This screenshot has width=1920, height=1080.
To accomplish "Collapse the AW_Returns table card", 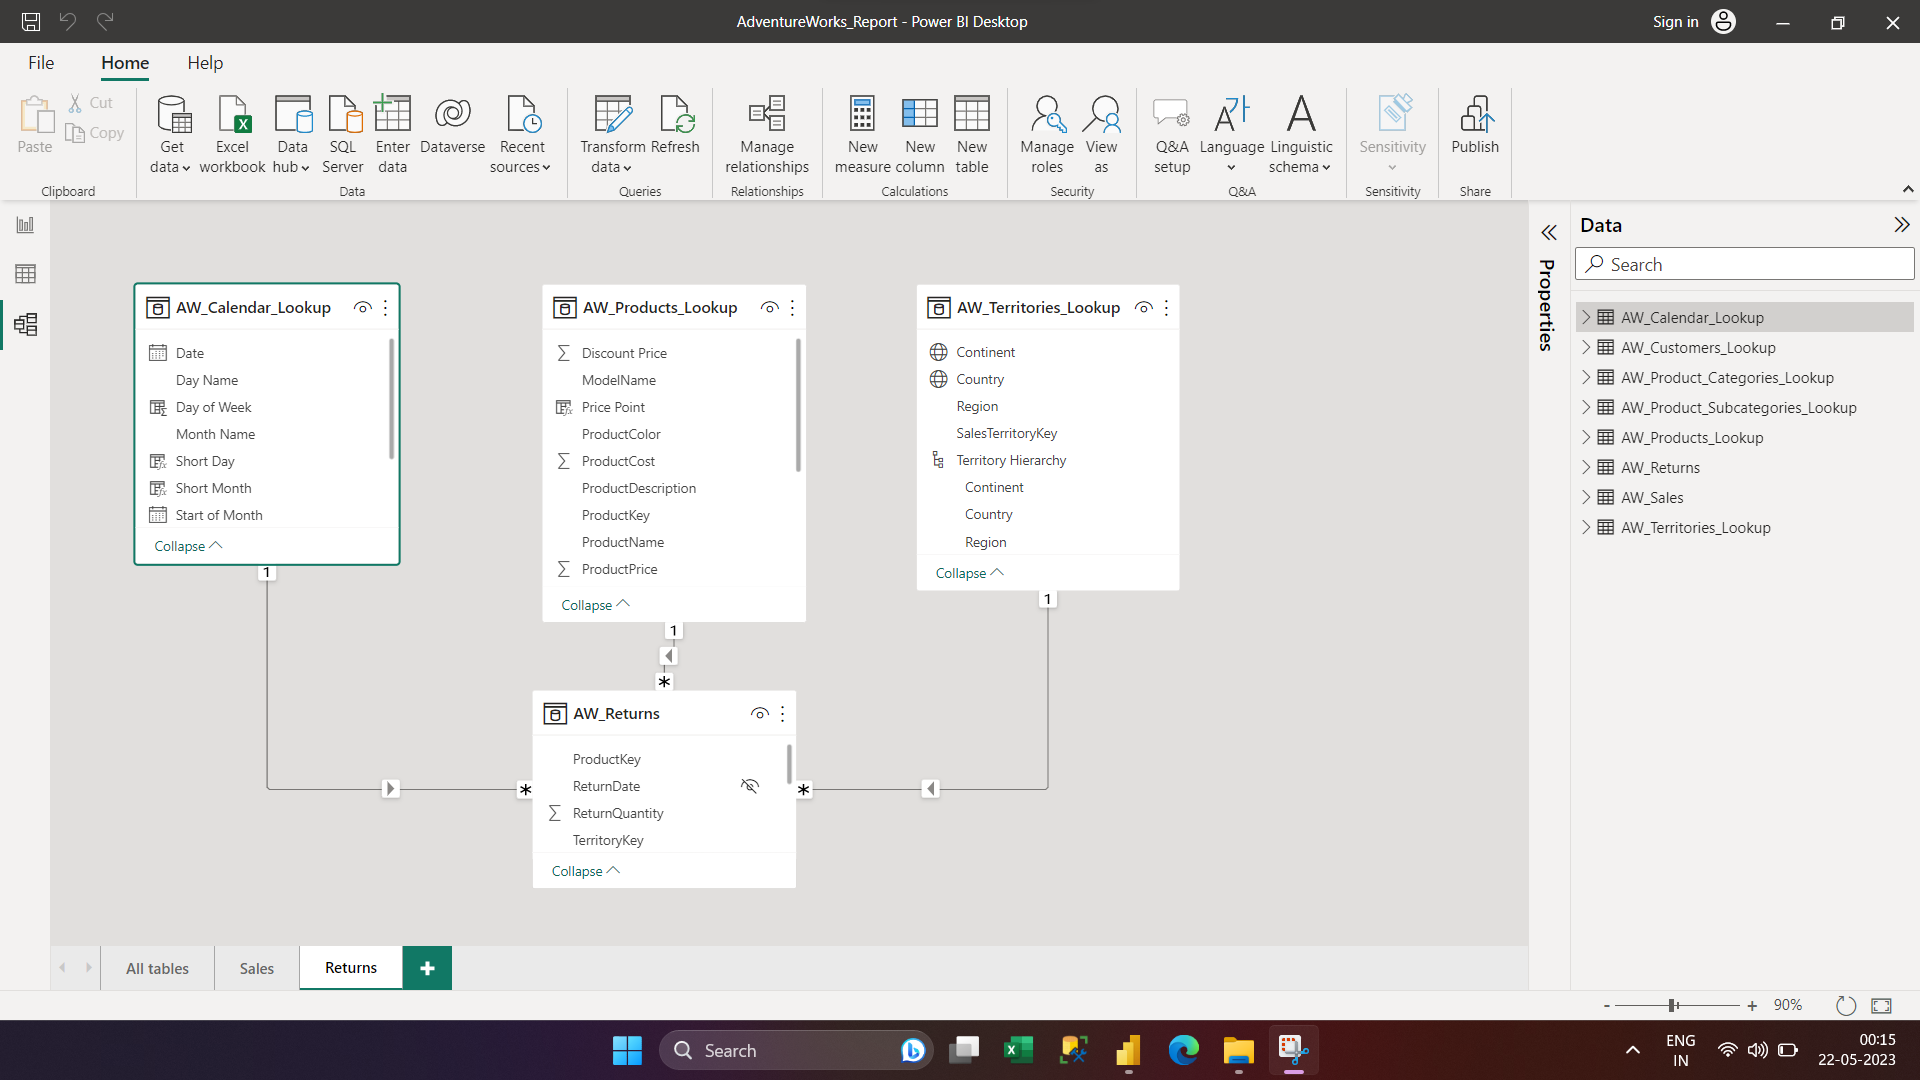I will pyautogui.click(x=585, y=871).
